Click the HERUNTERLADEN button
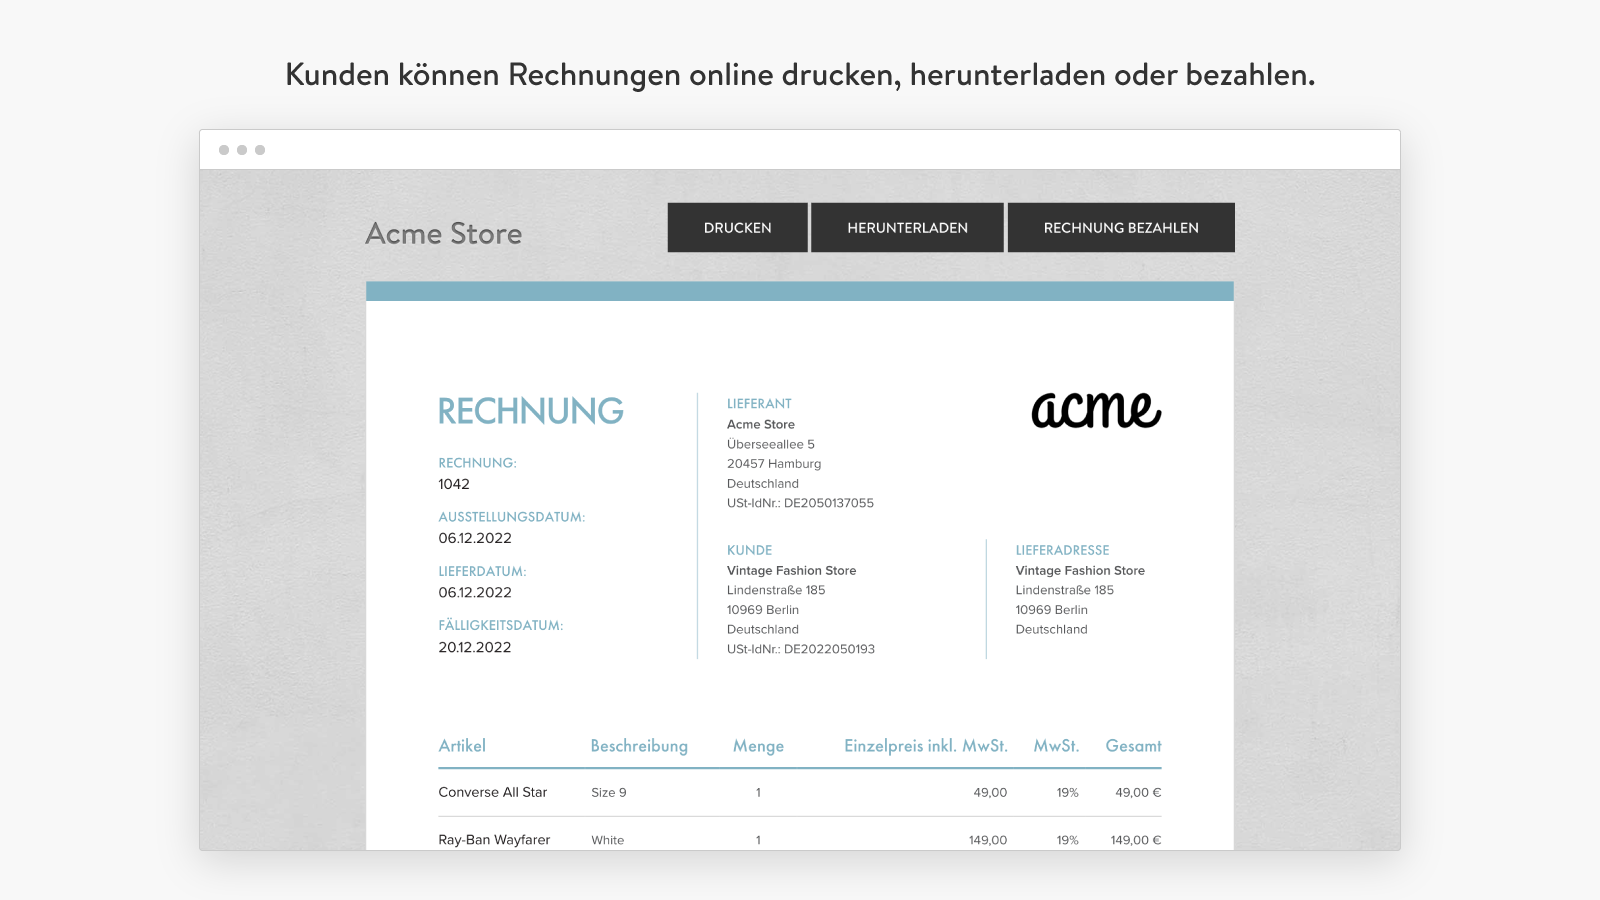Viewport: 1600px width, 900px height. pyautogui.click(x=907, y=227)
